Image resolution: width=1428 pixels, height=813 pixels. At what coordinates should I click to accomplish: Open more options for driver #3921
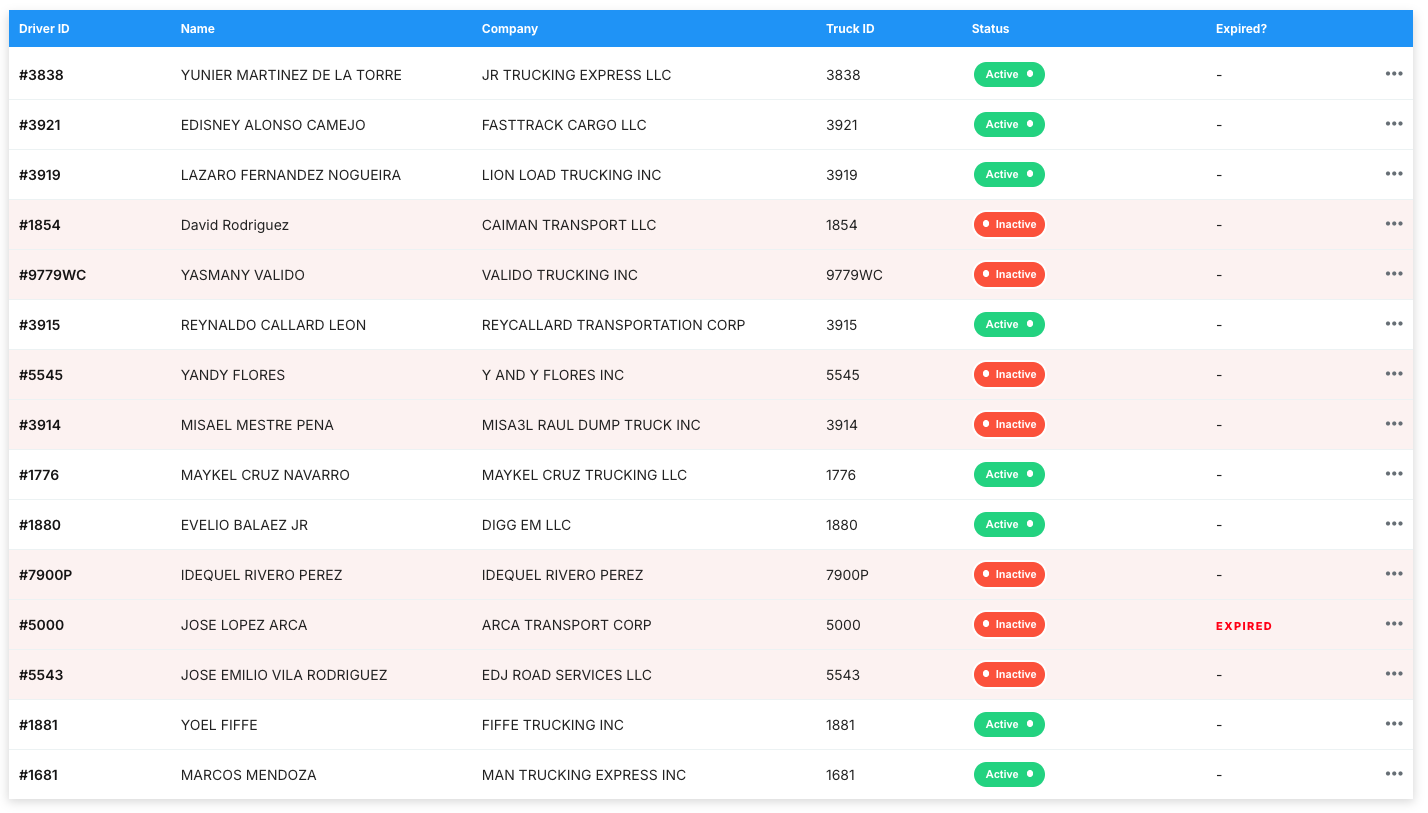pos(1394,124)
